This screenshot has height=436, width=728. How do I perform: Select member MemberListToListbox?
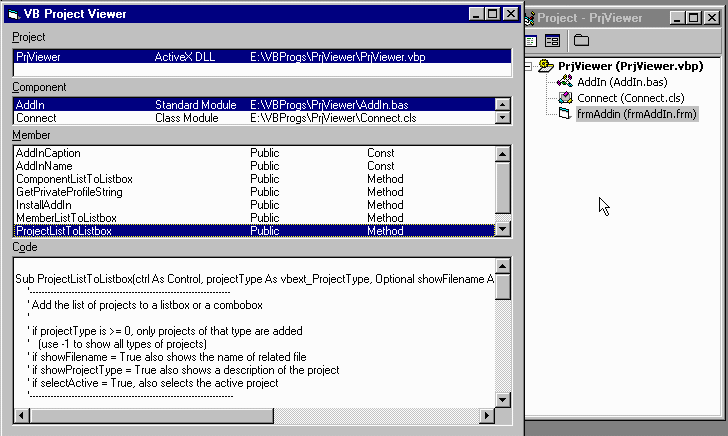tap(254, 218)
